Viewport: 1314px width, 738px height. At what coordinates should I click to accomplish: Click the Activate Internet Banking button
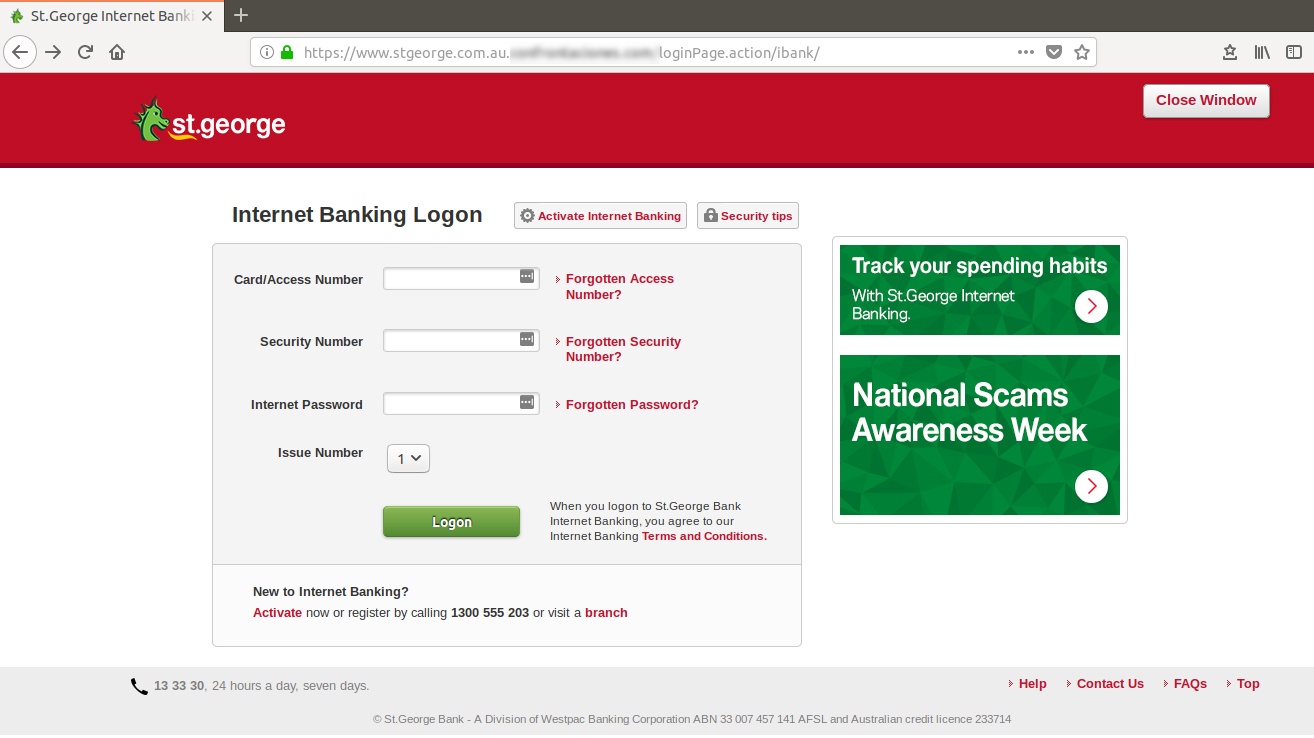pyautogui.click(x=600, y=216)
